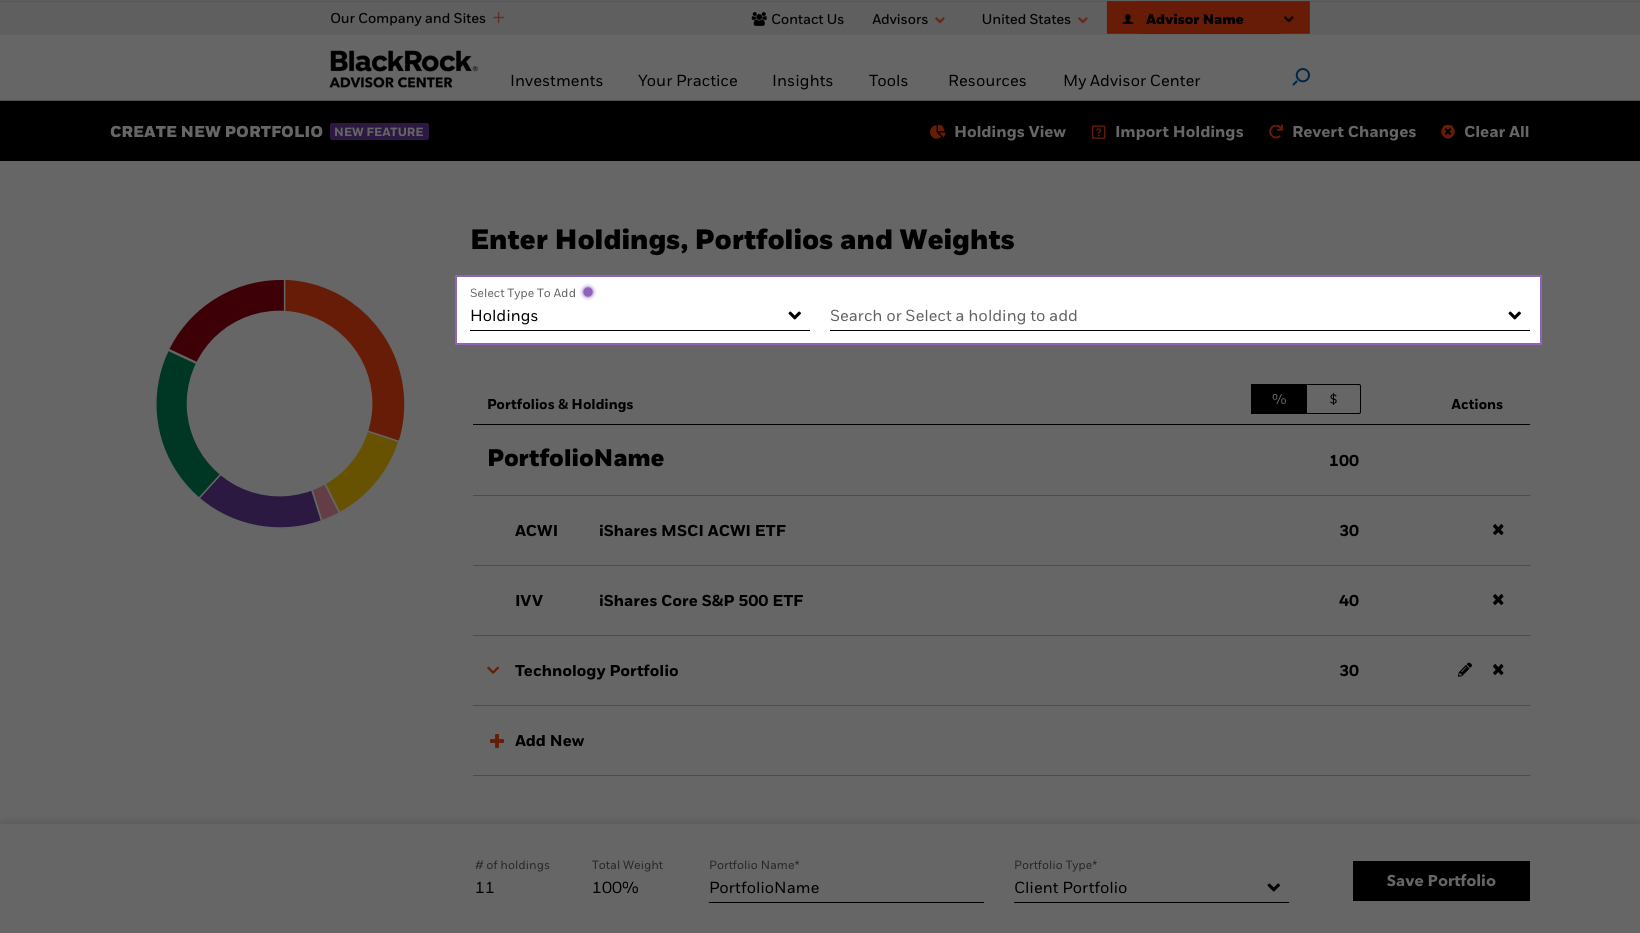The width and height of the screenshot is (1640, 933).
Task: Click the purple info dot near Select Type To Add
Action: (588, 292)
